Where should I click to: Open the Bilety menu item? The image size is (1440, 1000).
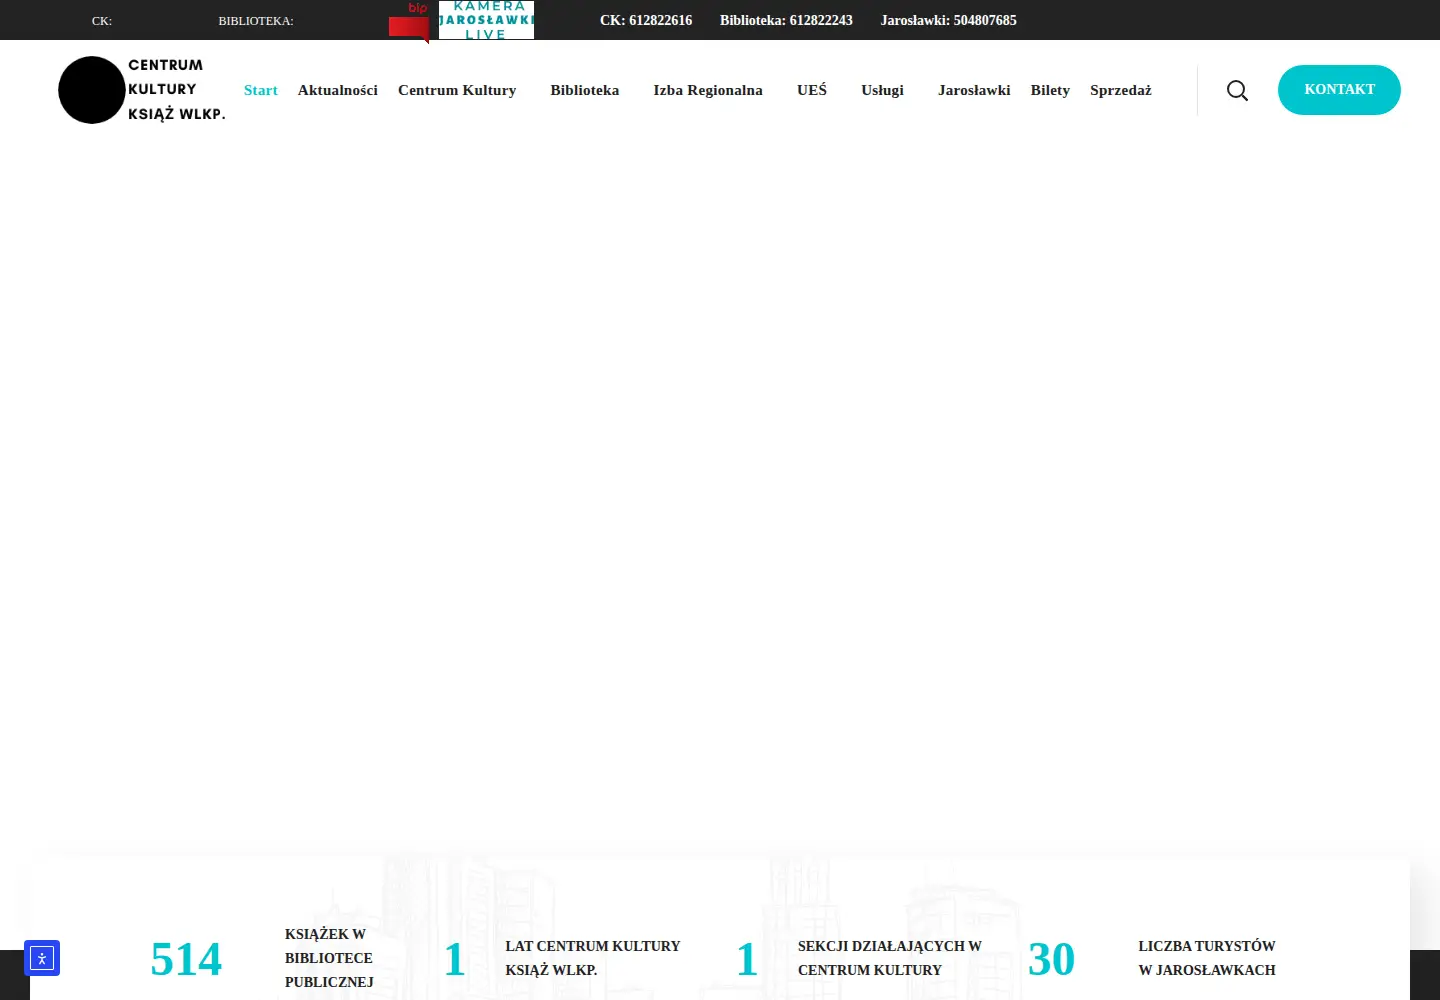click(x=1050, y=90)
